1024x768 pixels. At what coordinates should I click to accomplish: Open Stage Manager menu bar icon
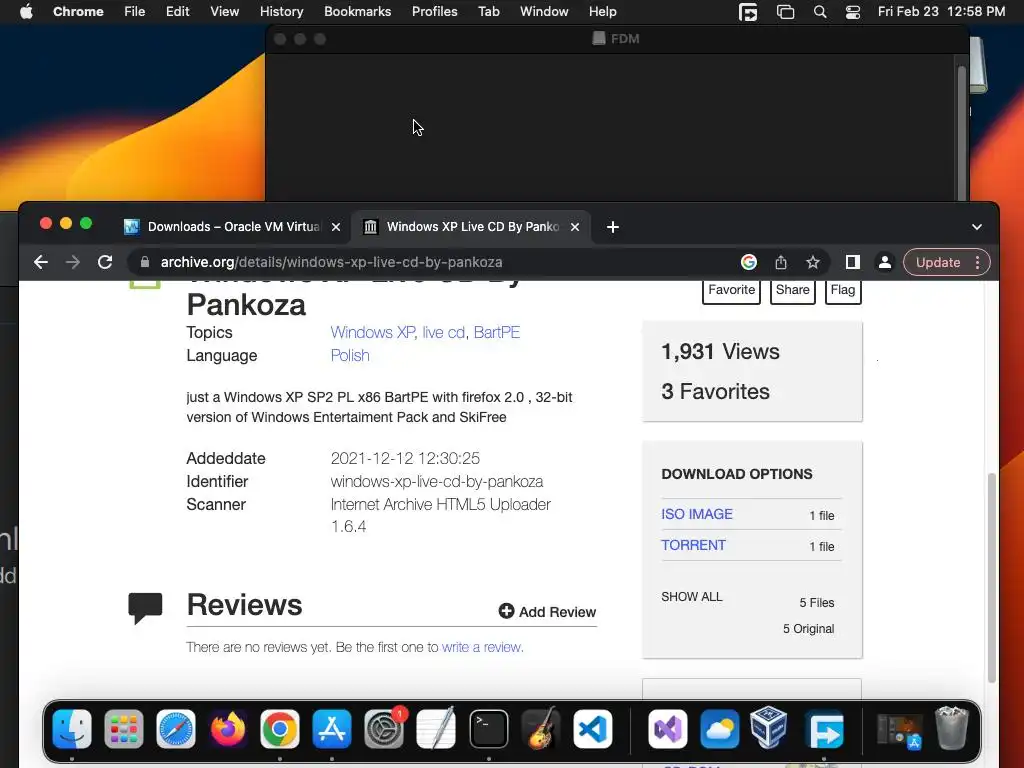(x=786, y=12)
